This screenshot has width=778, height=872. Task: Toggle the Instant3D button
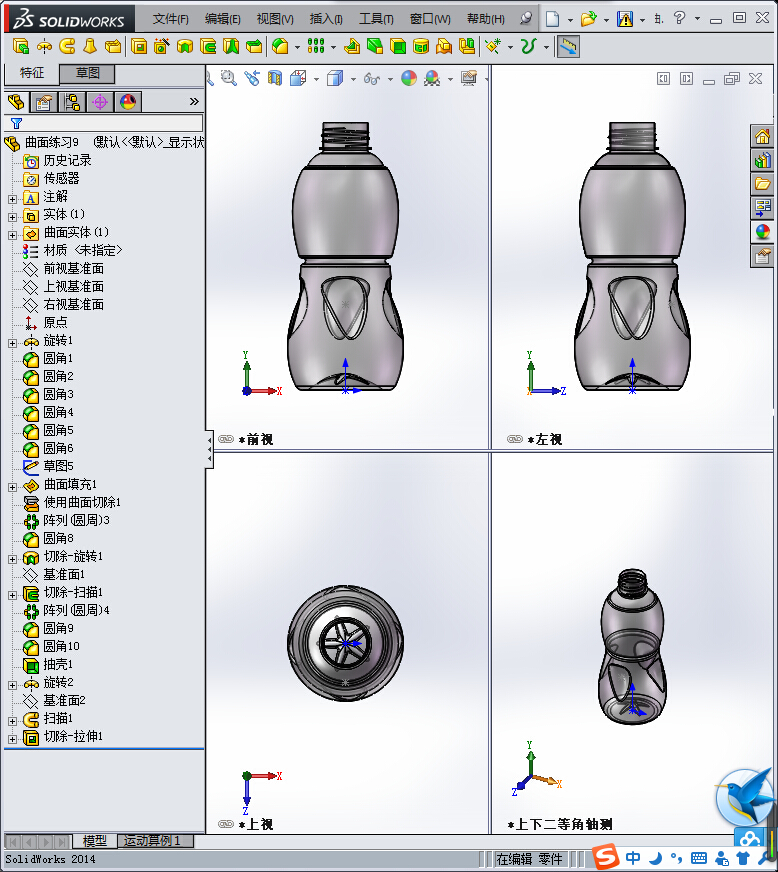(568, 47)
